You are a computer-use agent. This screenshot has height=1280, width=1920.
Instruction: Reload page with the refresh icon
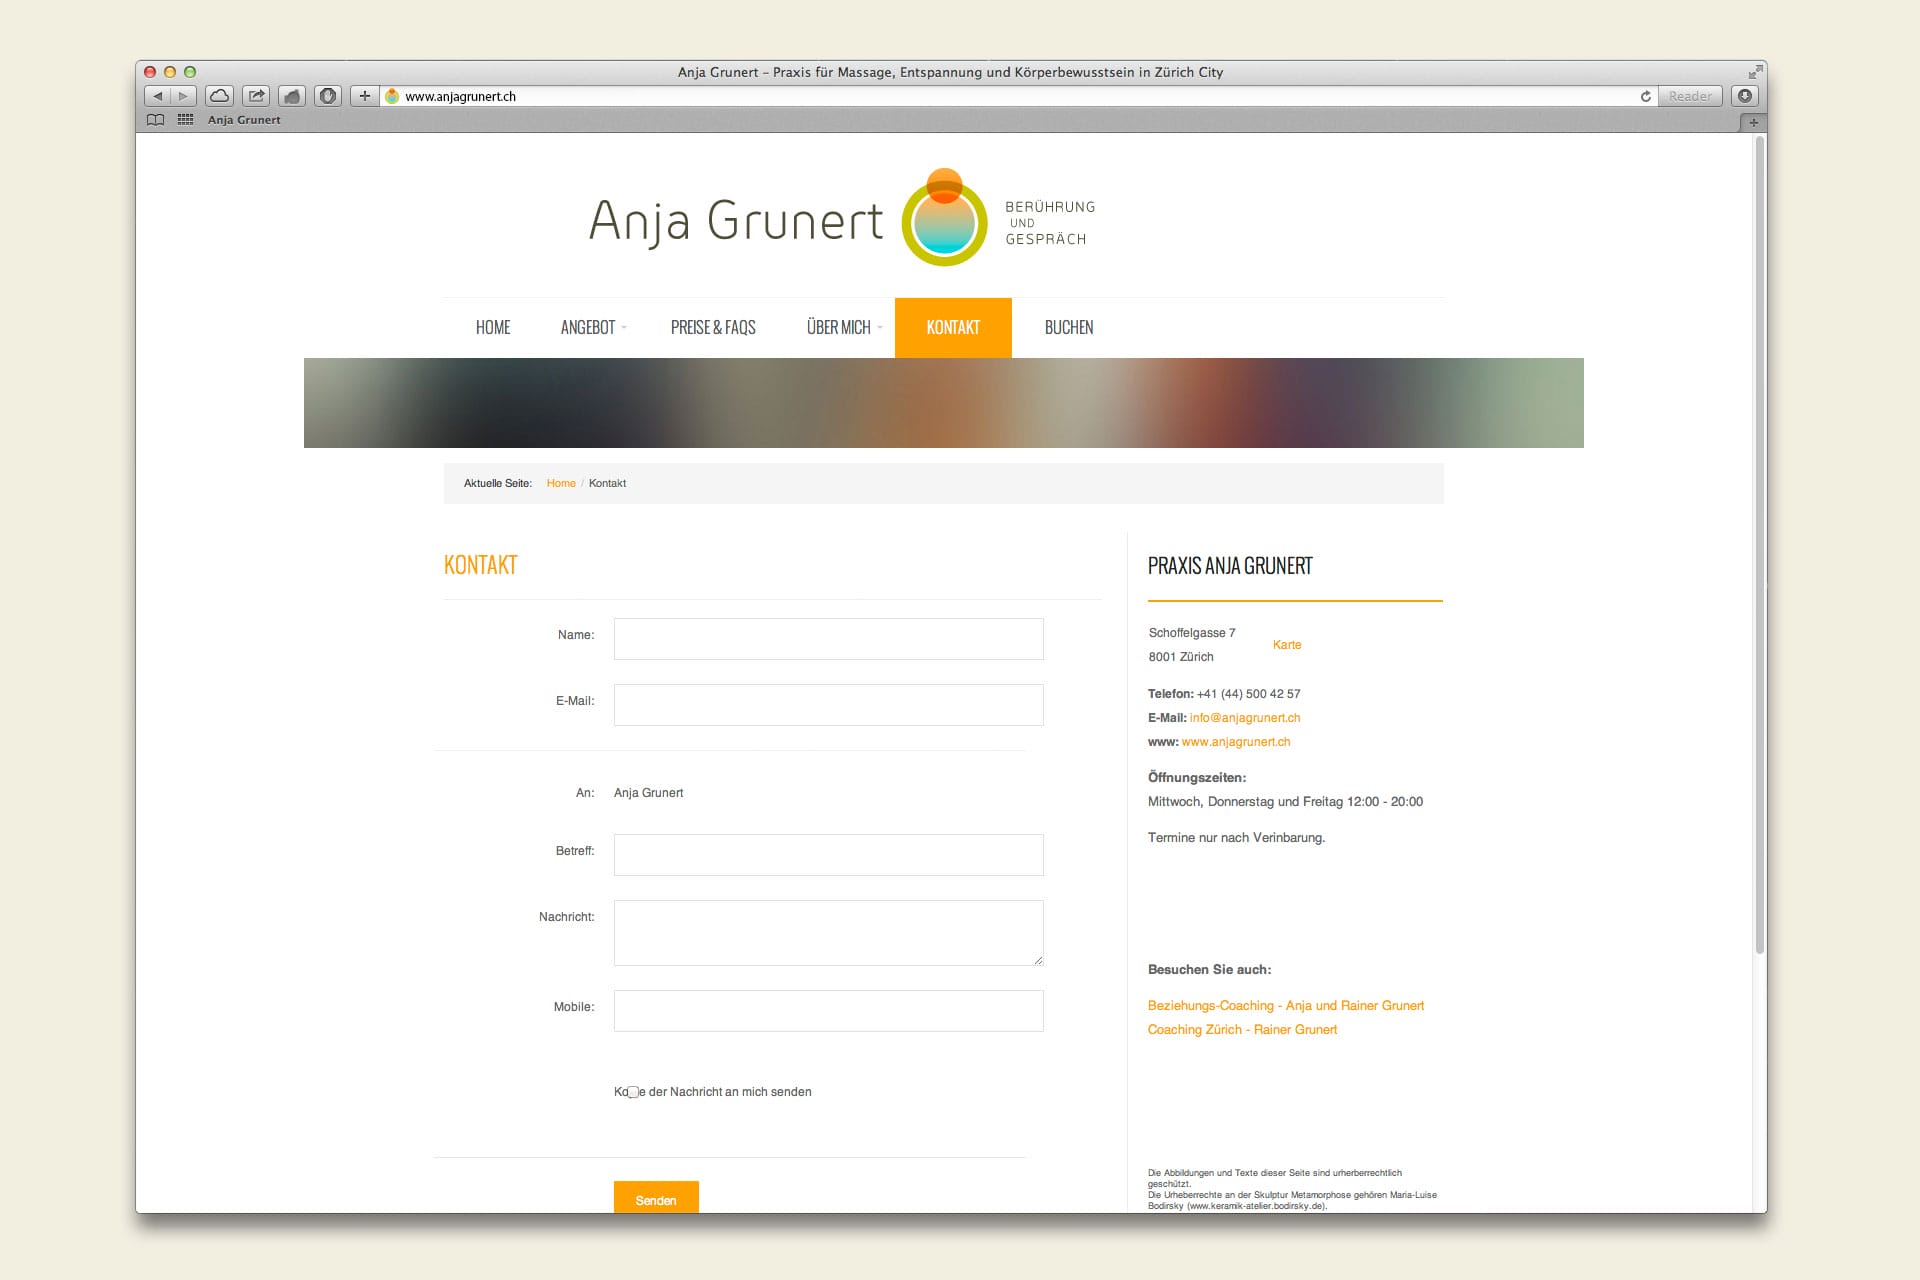pyautogui.click(x=1645, y=96)
